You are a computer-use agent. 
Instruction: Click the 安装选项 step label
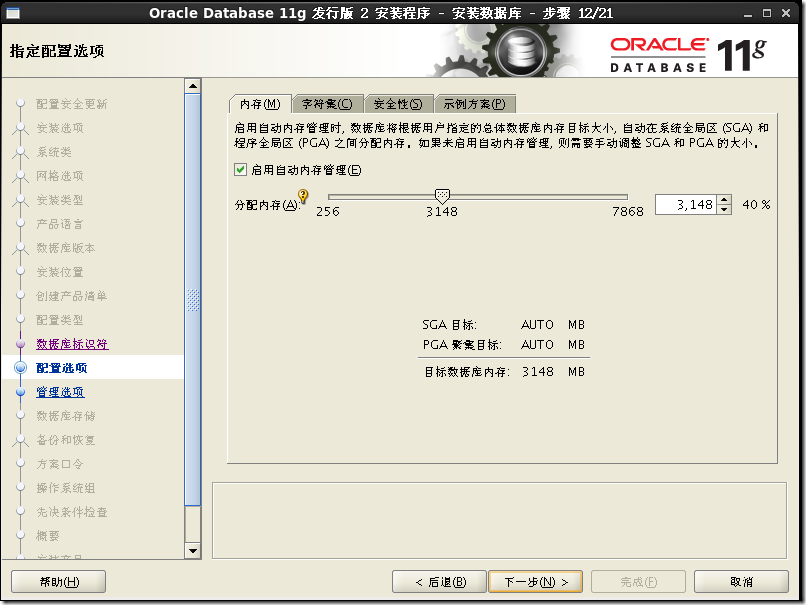click(x=60, y=128)
